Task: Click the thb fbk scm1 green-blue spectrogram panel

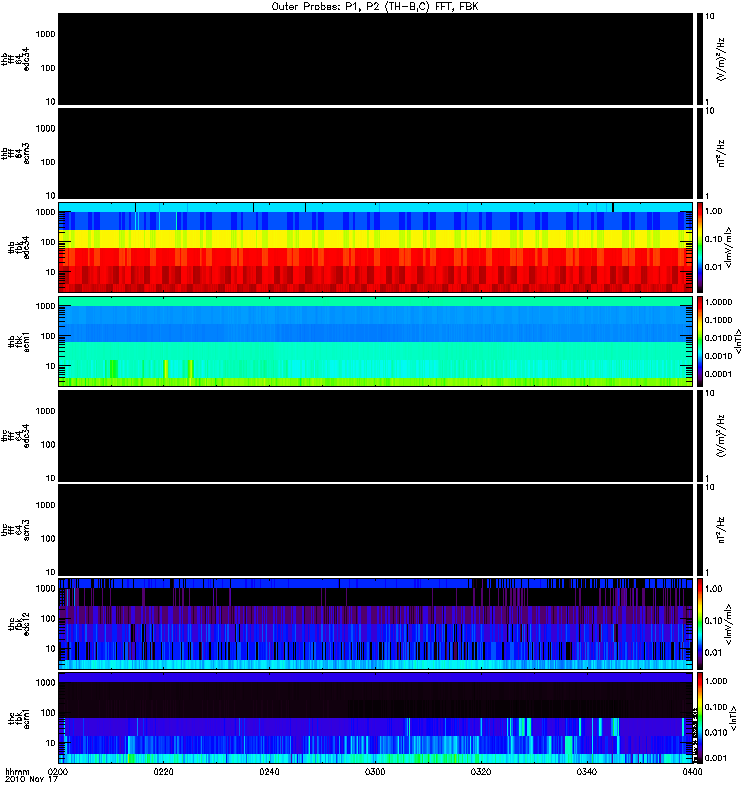Action: (376, 341)
